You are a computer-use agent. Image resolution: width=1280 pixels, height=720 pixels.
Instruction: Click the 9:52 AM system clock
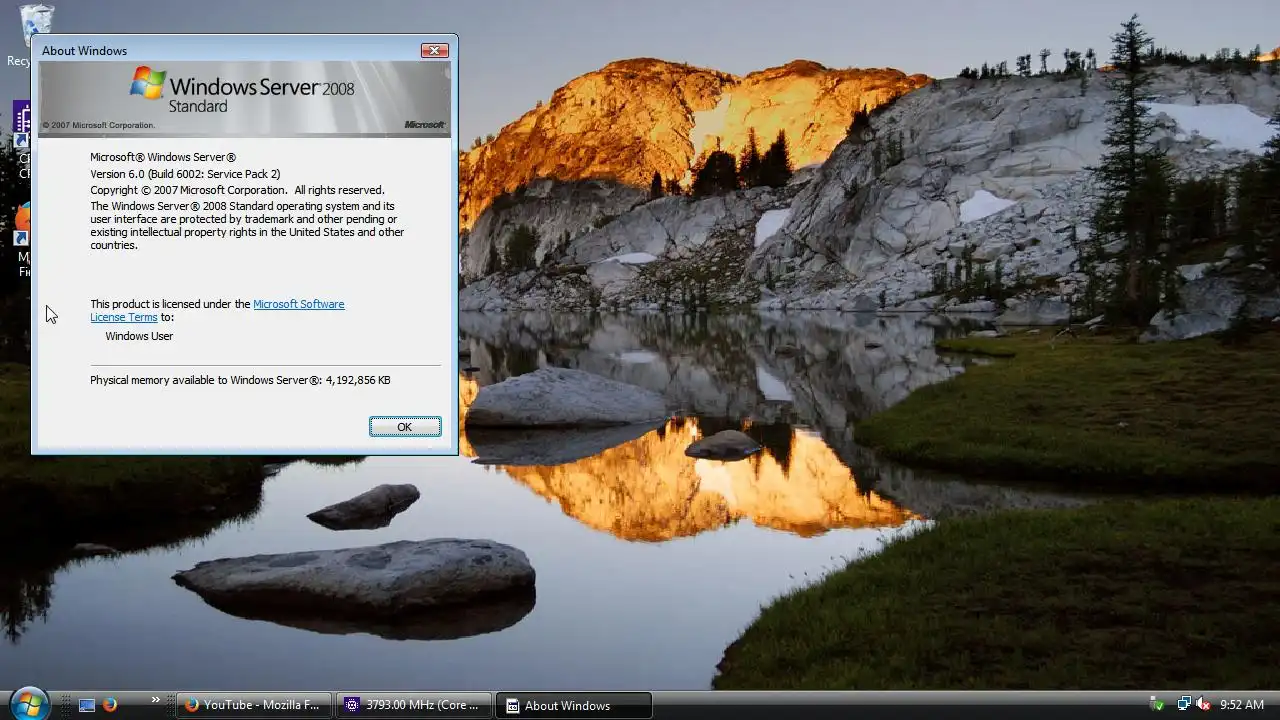[1242, 705]
